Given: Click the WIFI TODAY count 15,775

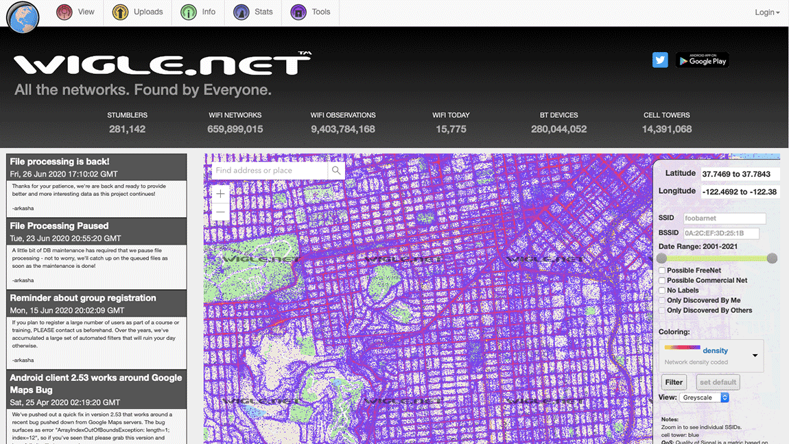Looking at the screenshot, I should (451, 129).
